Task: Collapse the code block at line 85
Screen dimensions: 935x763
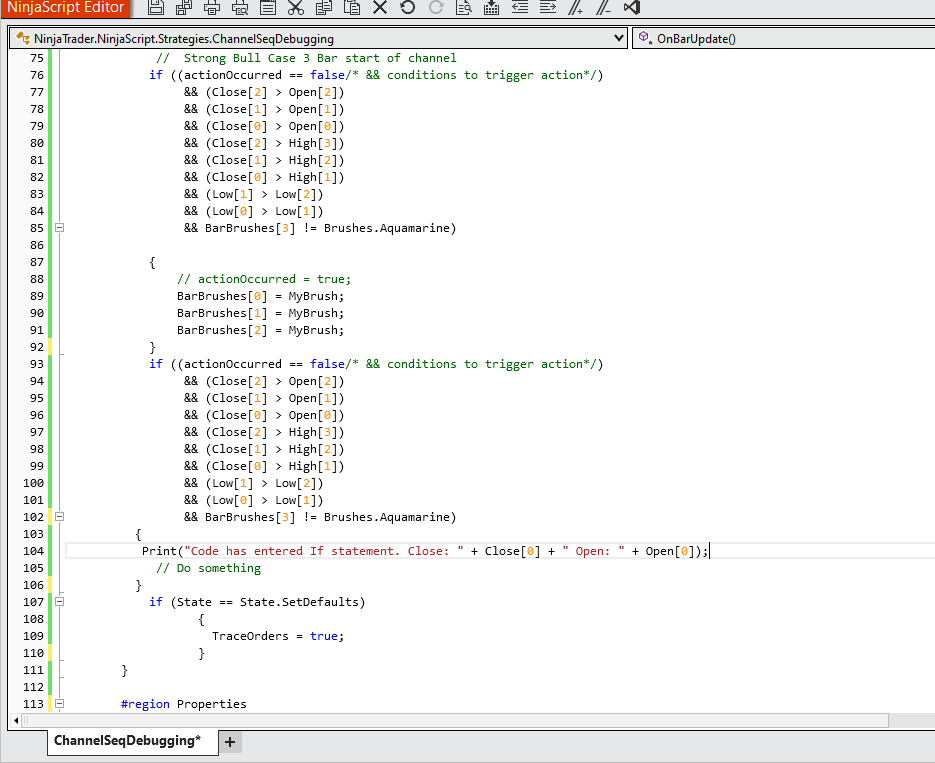Action: 59,228
